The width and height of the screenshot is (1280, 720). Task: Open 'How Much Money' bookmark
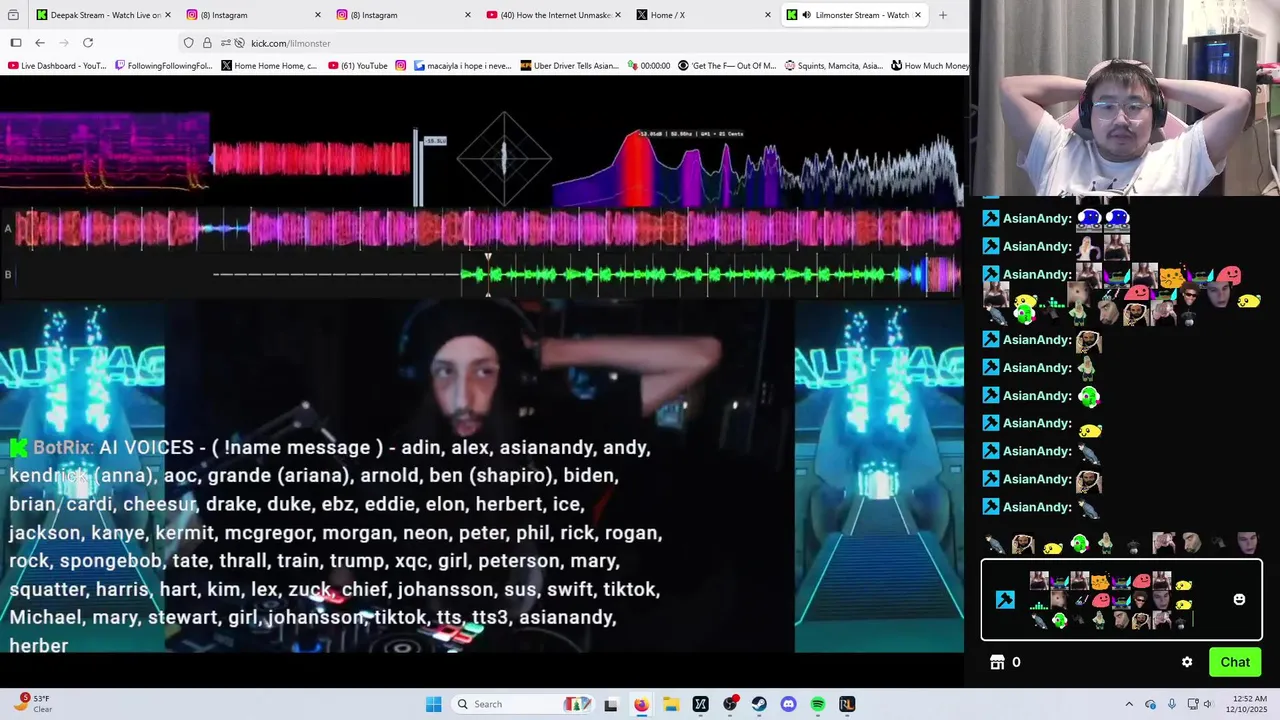click(931, 66)
